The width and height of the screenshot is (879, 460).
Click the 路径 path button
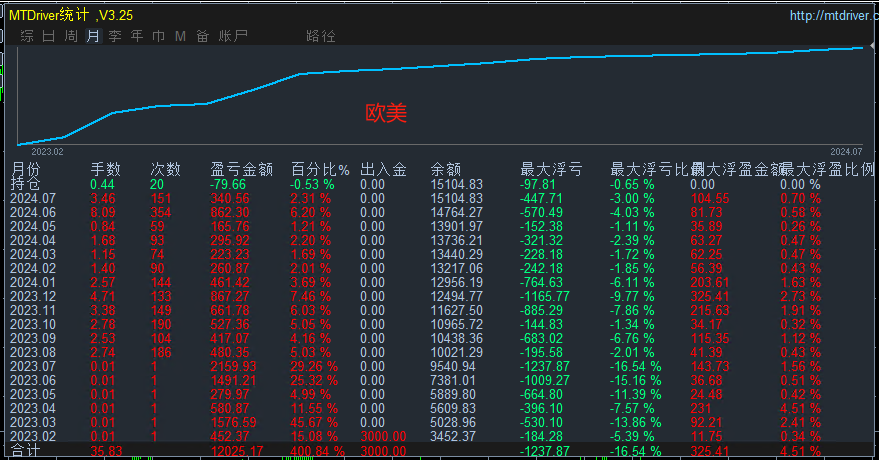(x=321, y=36)
